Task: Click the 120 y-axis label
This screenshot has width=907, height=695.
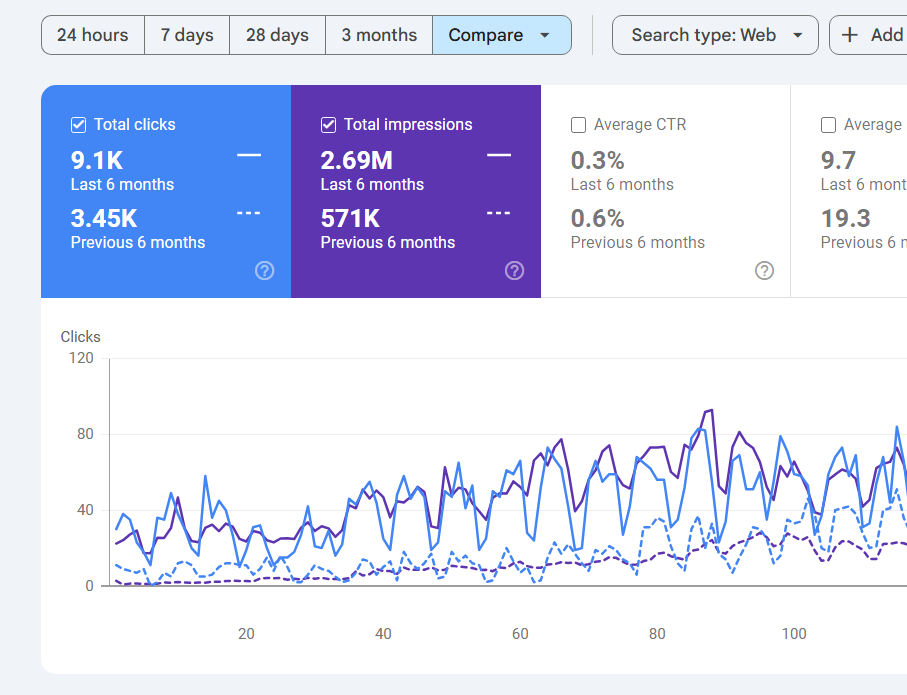Action: click(x=81, y=358)
